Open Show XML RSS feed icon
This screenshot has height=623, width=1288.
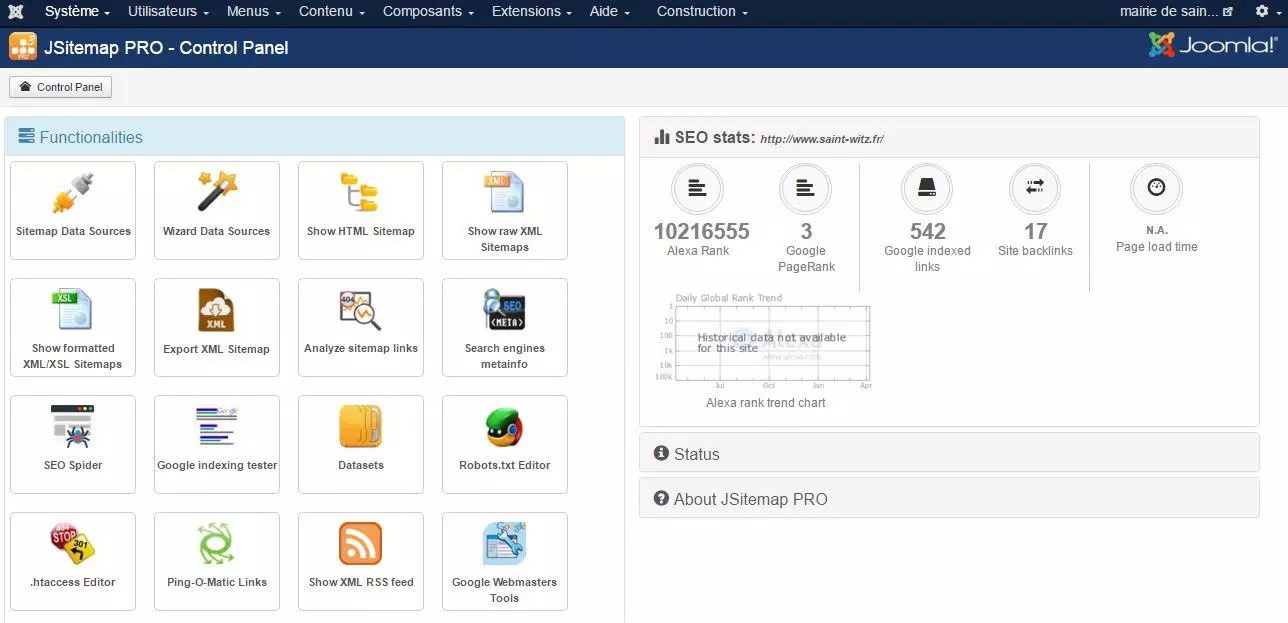[x=360, y=543]
